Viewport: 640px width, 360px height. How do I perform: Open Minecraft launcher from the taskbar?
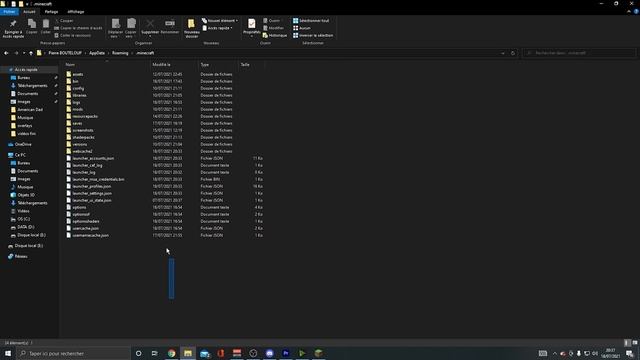click(318, 353)
